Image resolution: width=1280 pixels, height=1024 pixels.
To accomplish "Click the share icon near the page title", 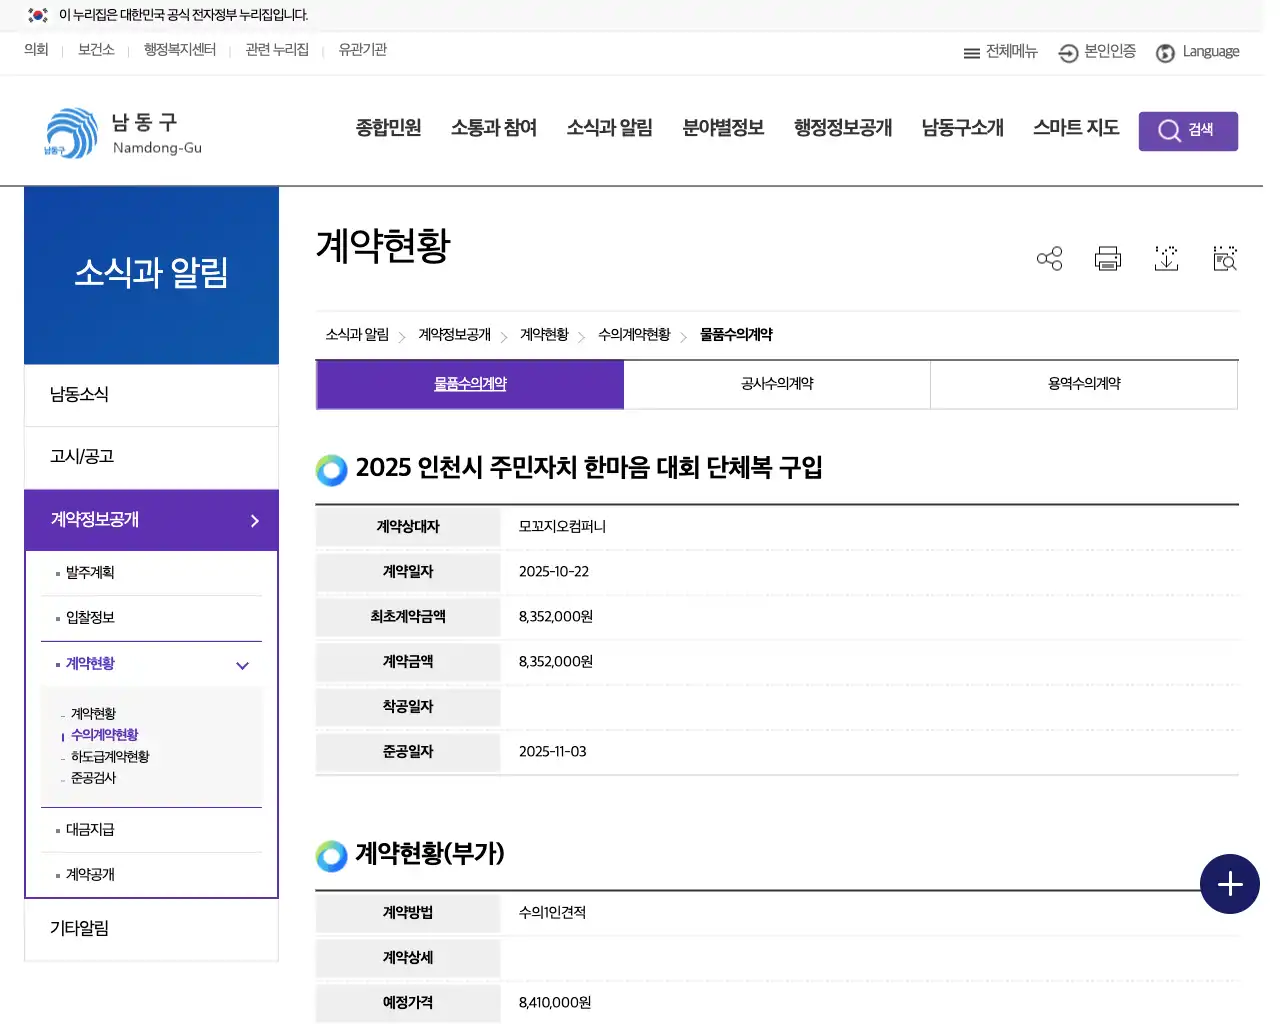I will (1049, 258).
